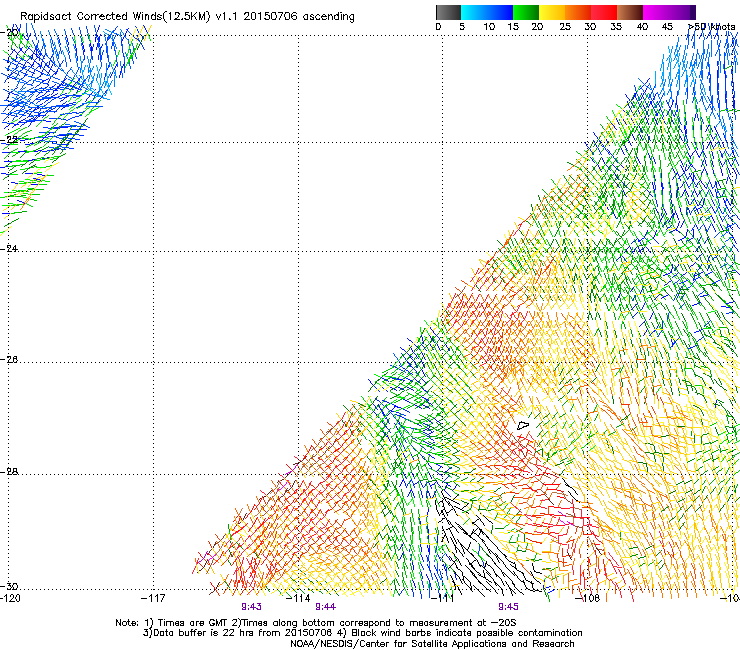Click the '10' legend scale label
740x650 pixels.
coord(489,27)
